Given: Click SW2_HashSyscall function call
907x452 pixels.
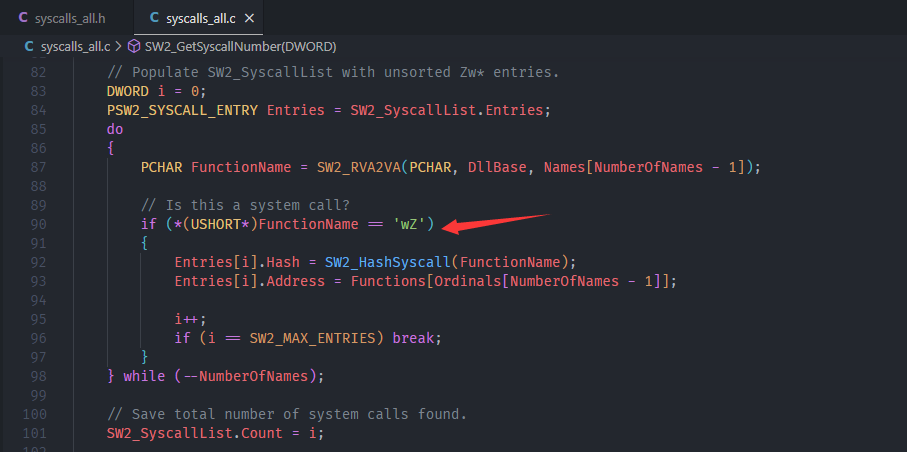Looking at the screenshot, I should coord(388,262).
